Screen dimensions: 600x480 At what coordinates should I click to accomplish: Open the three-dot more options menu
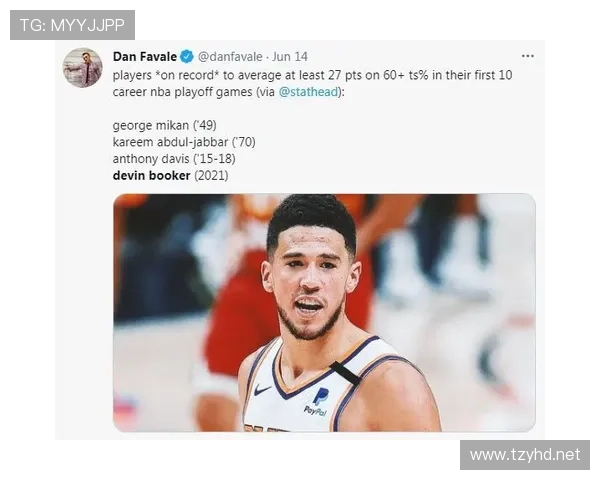[x=528, y=56]
